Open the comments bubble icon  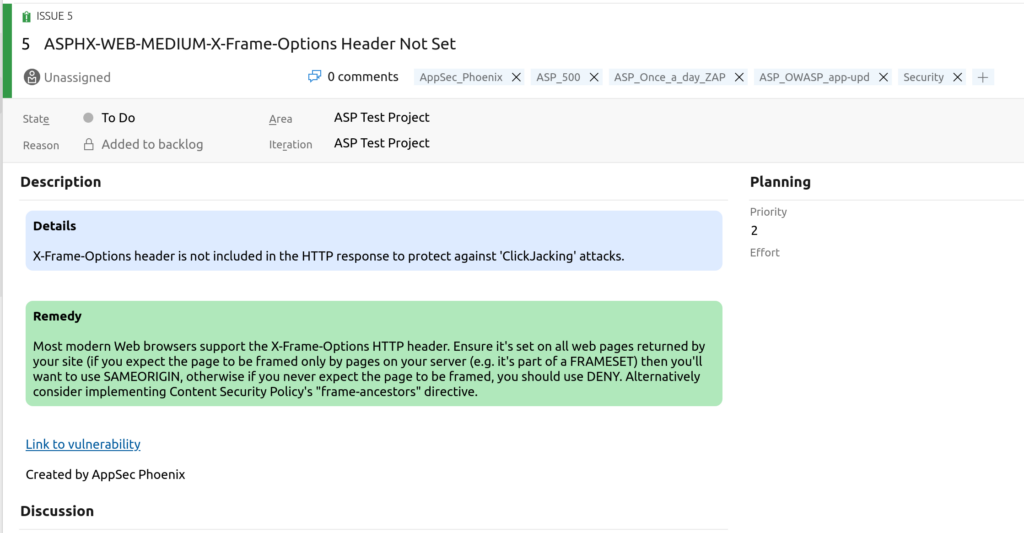coord(314,76)
